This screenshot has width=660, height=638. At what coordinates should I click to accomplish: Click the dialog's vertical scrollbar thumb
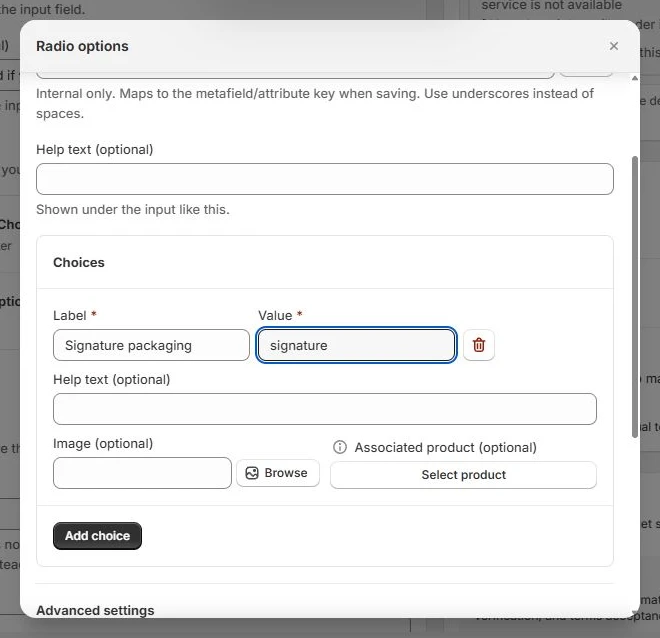tap(635, 297)
